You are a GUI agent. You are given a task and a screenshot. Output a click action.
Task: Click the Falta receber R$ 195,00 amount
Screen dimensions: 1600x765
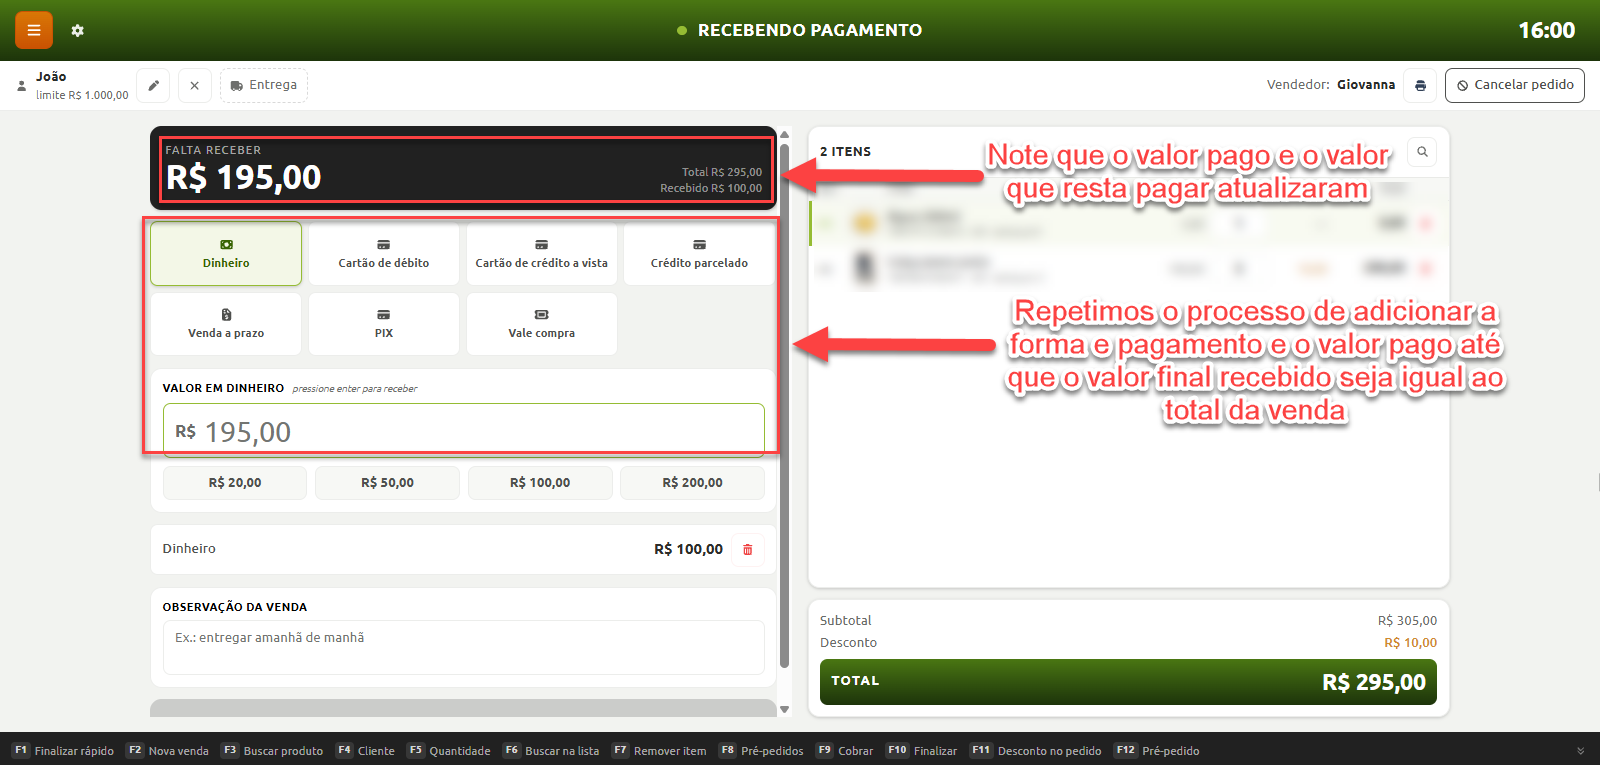pos(243,178)
